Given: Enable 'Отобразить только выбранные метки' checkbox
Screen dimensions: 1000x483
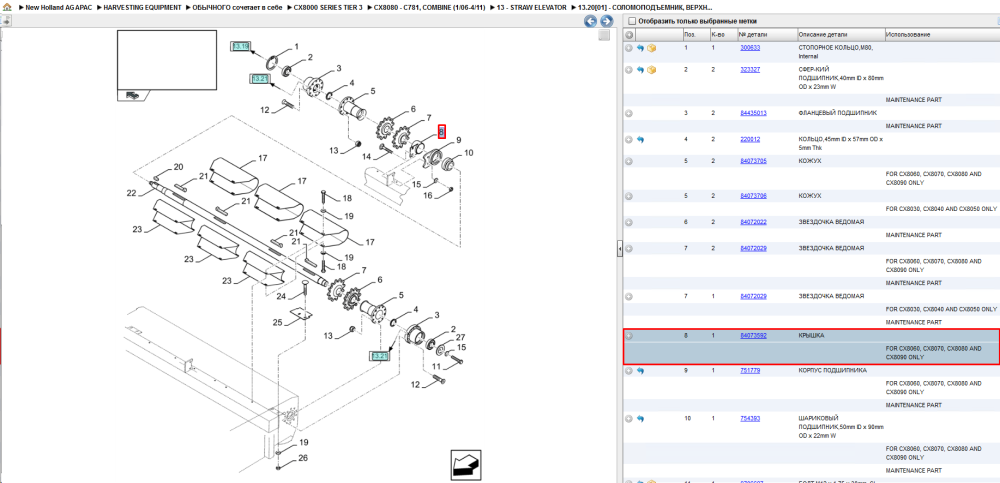Looking at the screenshot, I should (631, 21).
